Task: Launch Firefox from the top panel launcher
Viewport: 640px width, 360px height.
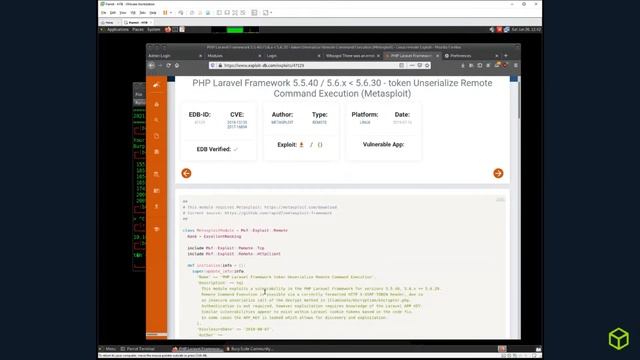Action: pos(168,29)
